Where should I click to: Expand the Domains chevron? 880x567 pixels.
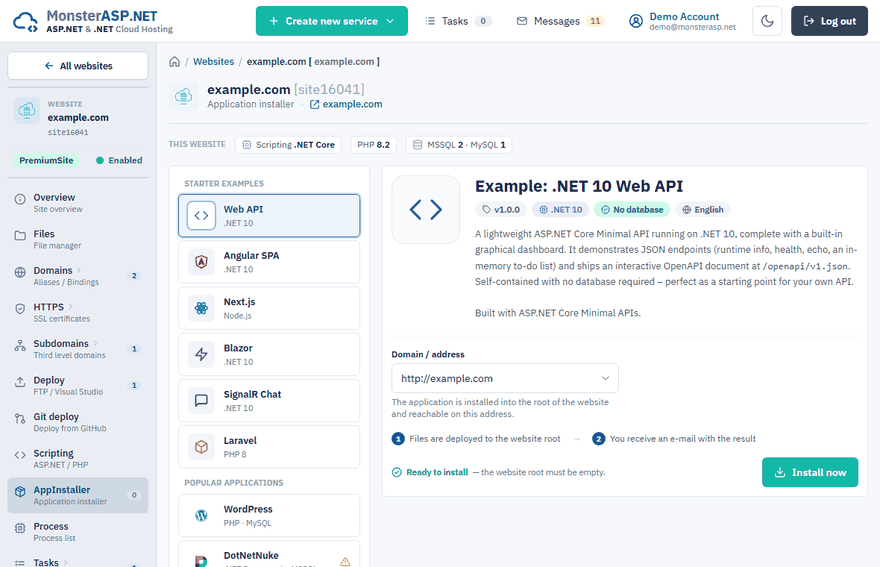click(79, 270)
